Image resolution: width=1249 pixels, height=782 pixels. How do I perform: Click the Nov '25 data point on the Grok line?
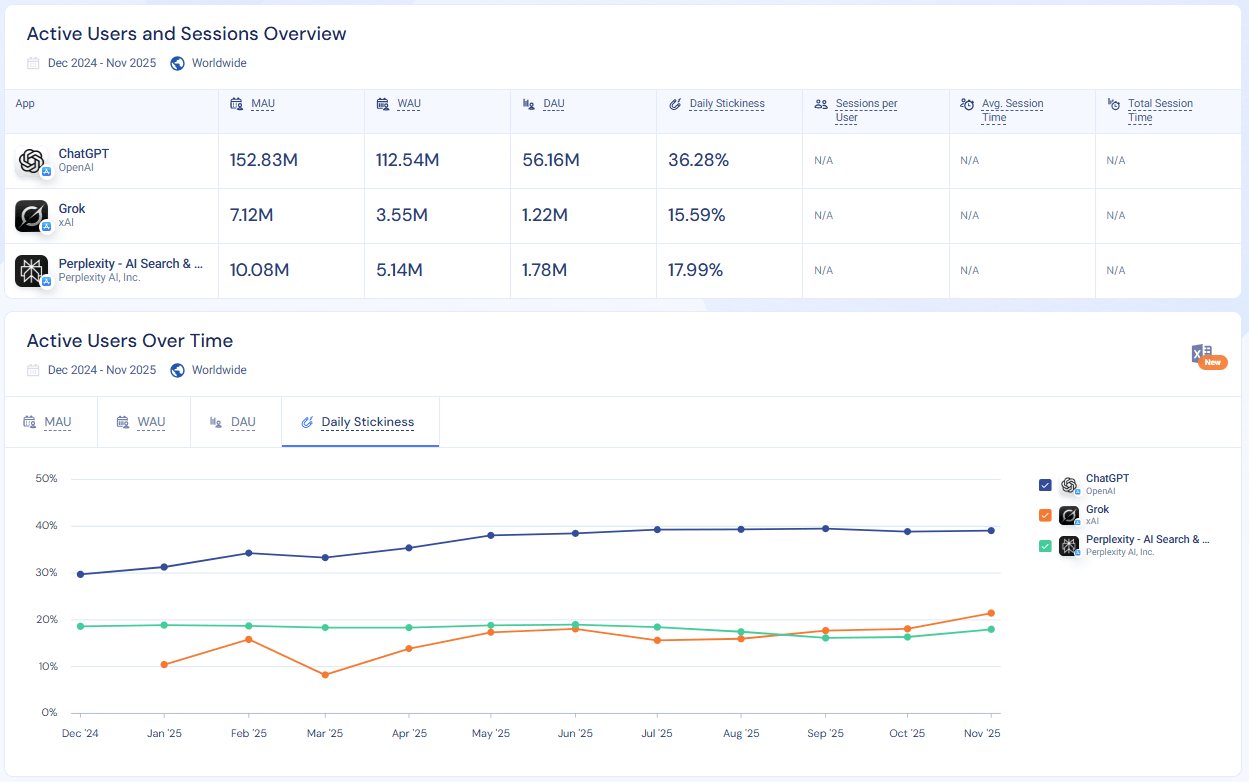tap(990, 613)
